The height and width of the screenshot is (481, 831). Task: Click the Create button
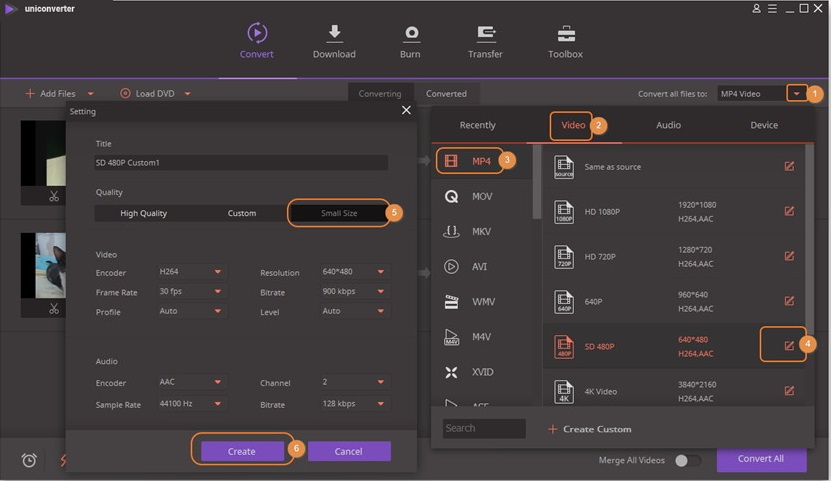pyautogui.click(x=242, y=451)
